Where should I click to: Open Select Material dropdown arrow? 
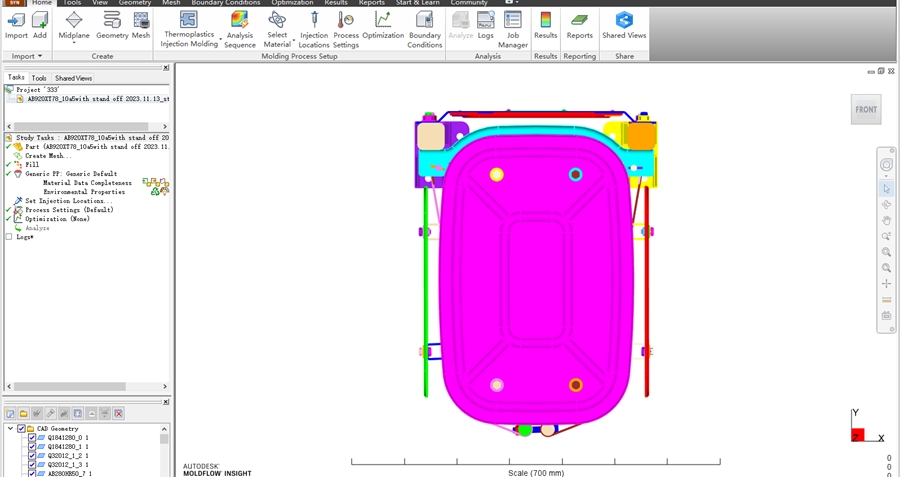[294, 40]
